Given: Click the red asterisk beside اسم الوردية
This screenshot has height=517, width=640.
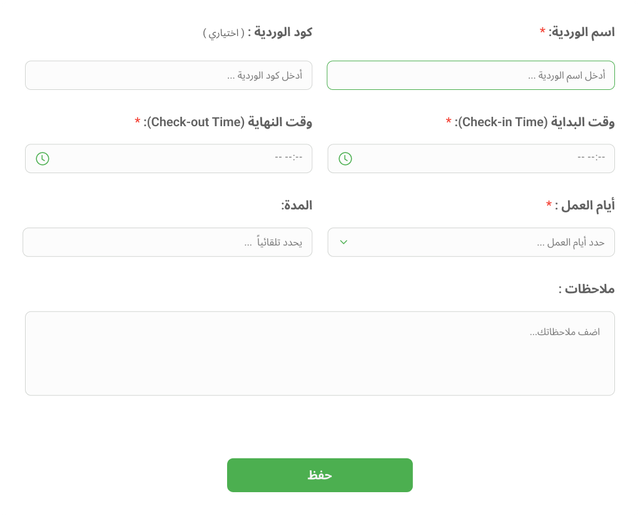Looking at the screenshot, I should [542, 32].
